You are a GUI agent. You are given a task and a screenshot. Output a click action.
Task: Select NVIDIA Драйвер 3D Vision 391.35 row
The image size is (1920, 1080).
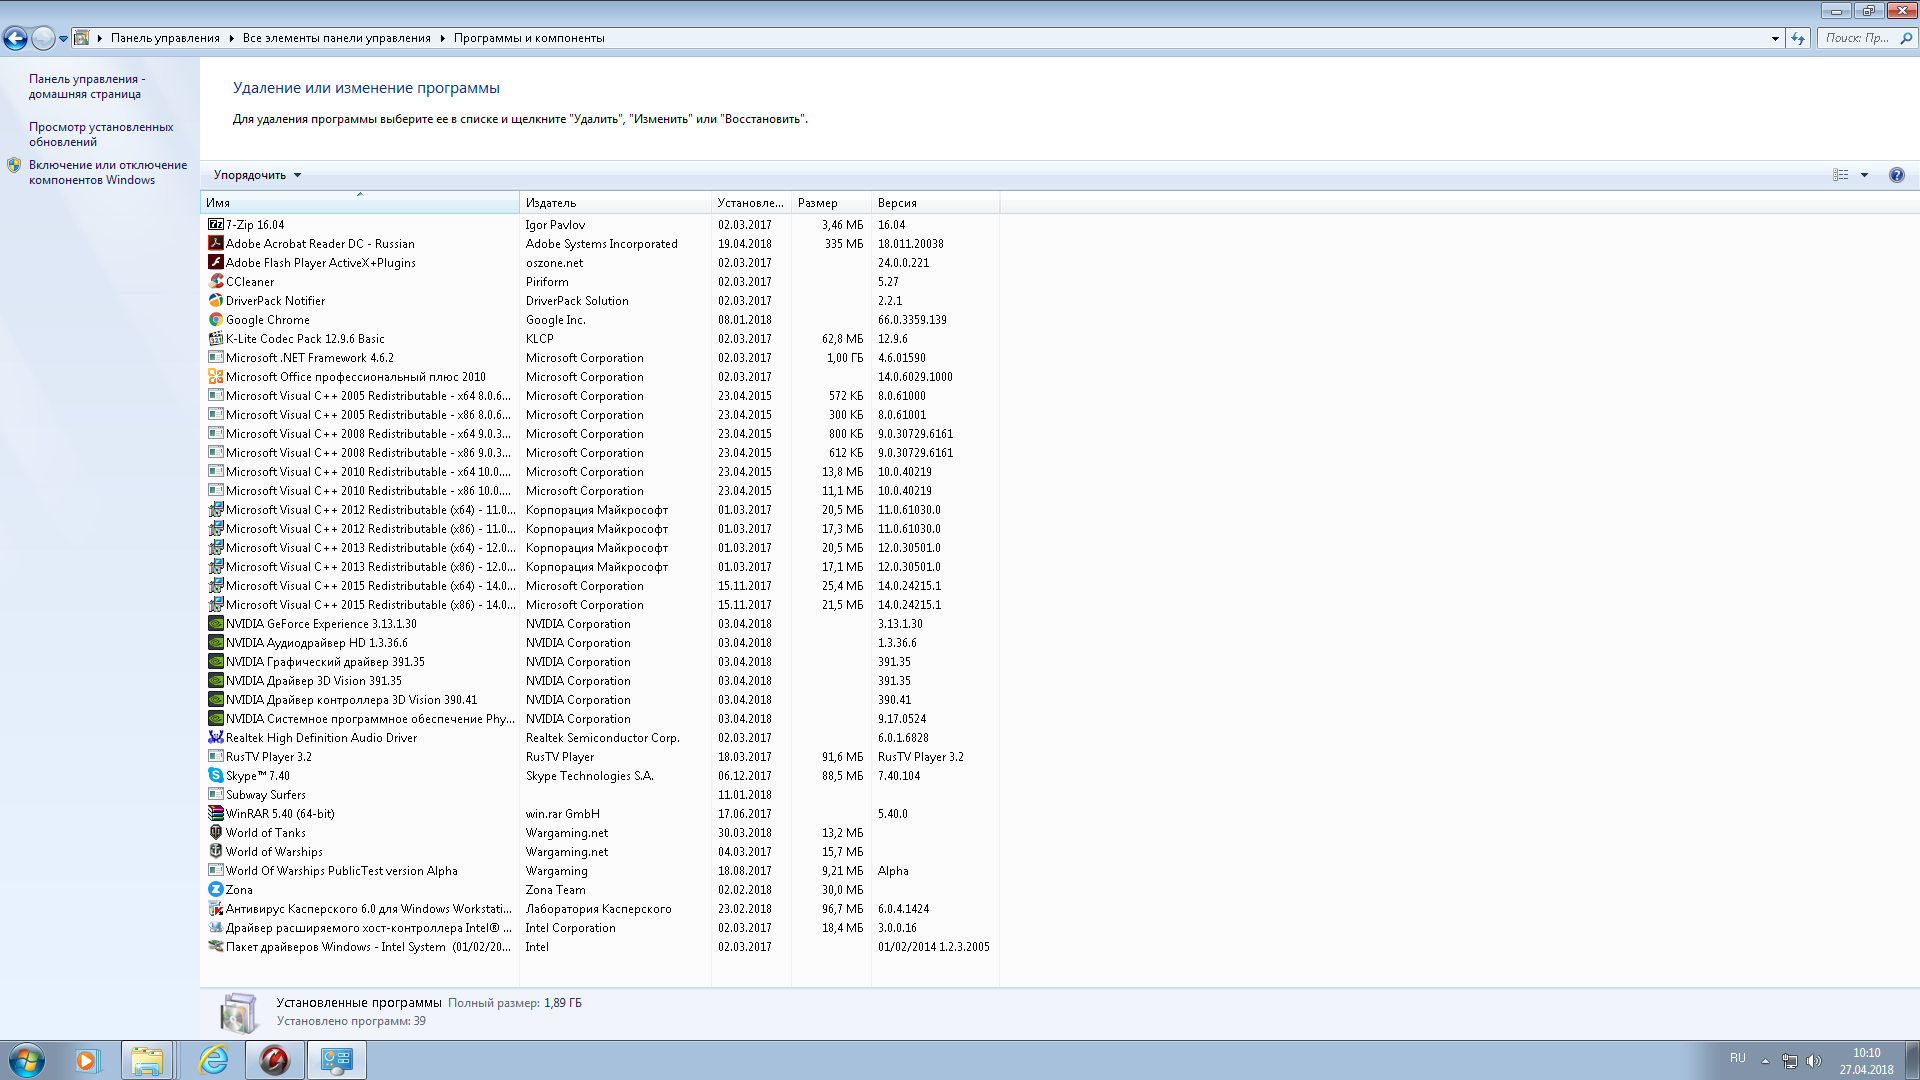(x=600, y=681)
